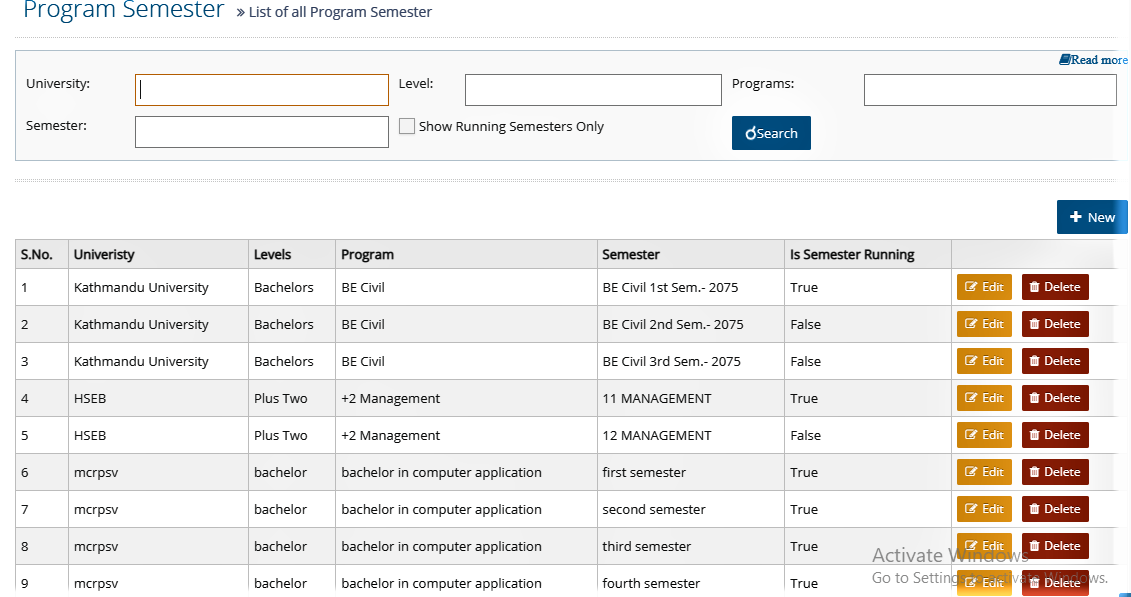
Task: Edit BE Civil 1st Sem.- 2075 row
Action: coord(984,287)
